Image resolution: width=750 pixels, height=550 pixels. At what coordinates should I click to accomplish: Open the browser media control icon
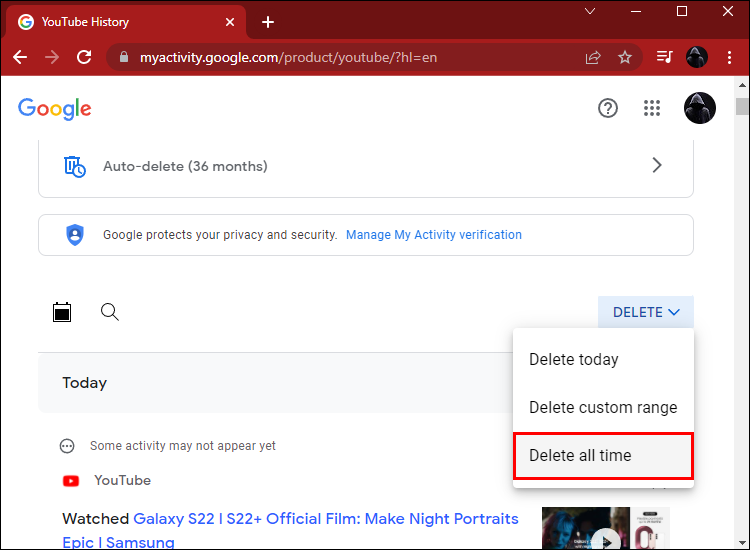(665, 57)
